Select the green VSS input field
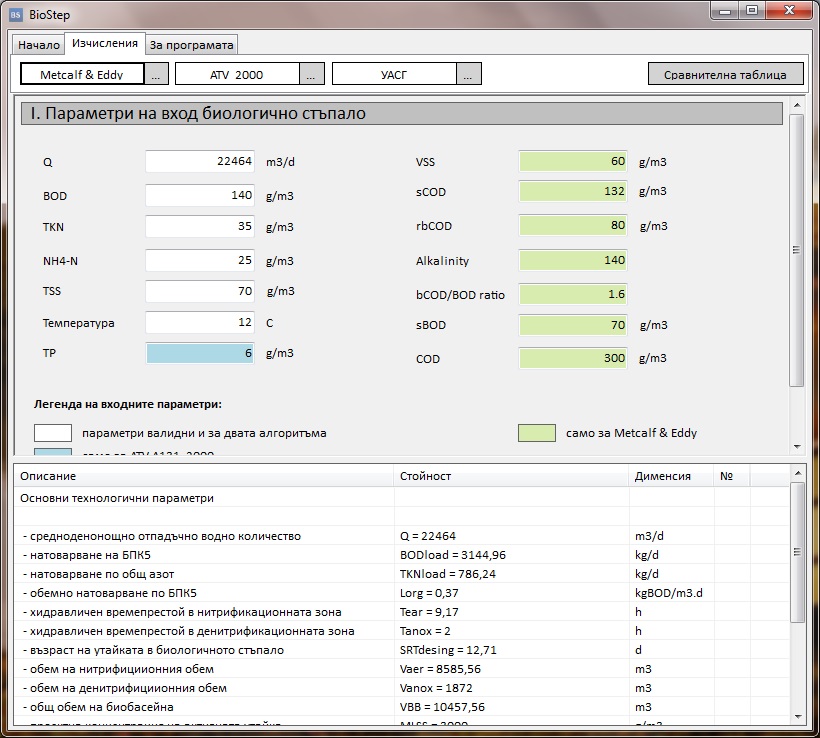Screen dimensions: 820x738 [x=573, y=161]
